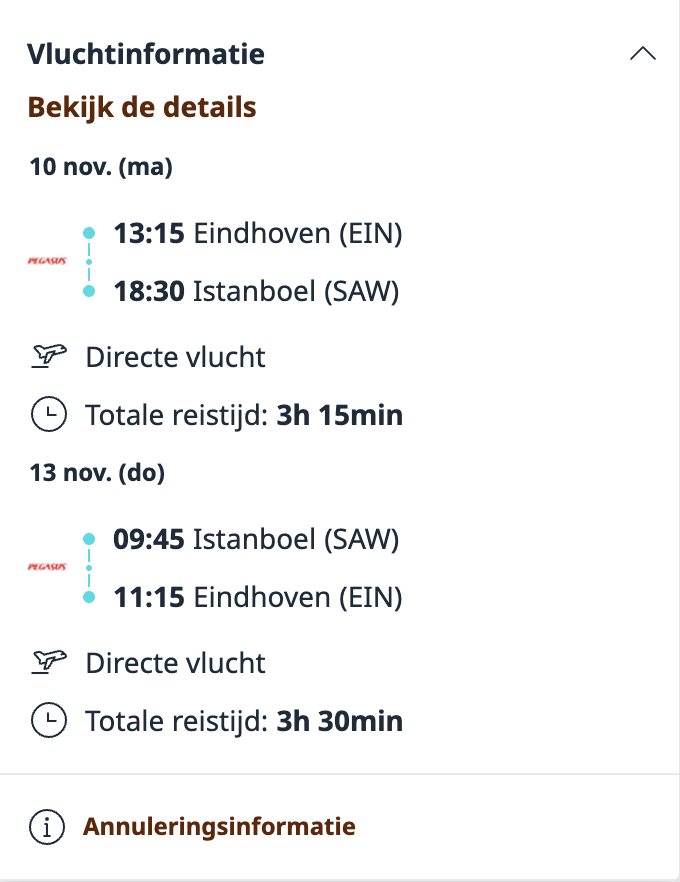680x882 pixels.
Task: Click the 10 nov. (ma) date label
Action: 101,167
